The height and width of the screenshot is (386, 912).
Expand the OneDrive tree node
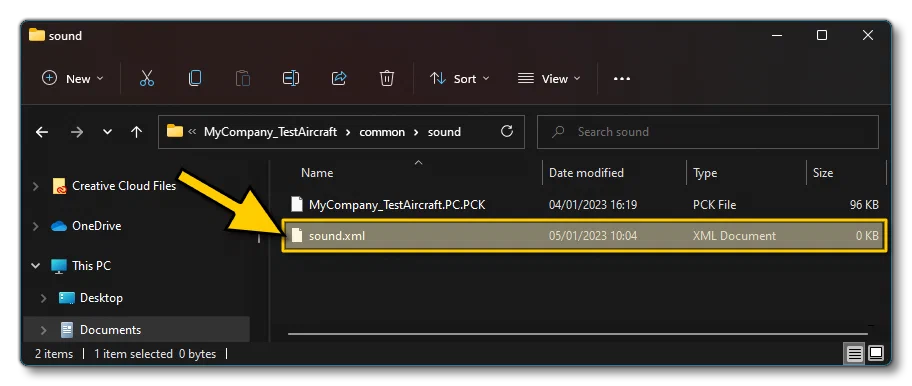(35, 226)
